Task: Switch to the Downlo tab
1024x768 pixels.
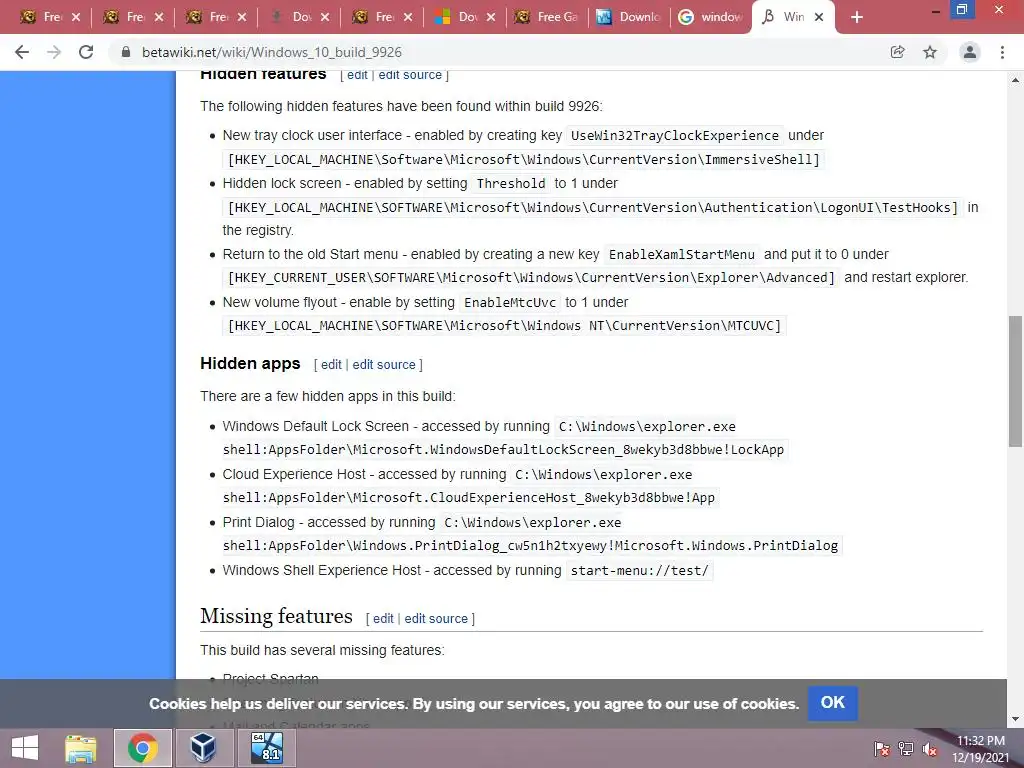Action: [x=630, y=18]
